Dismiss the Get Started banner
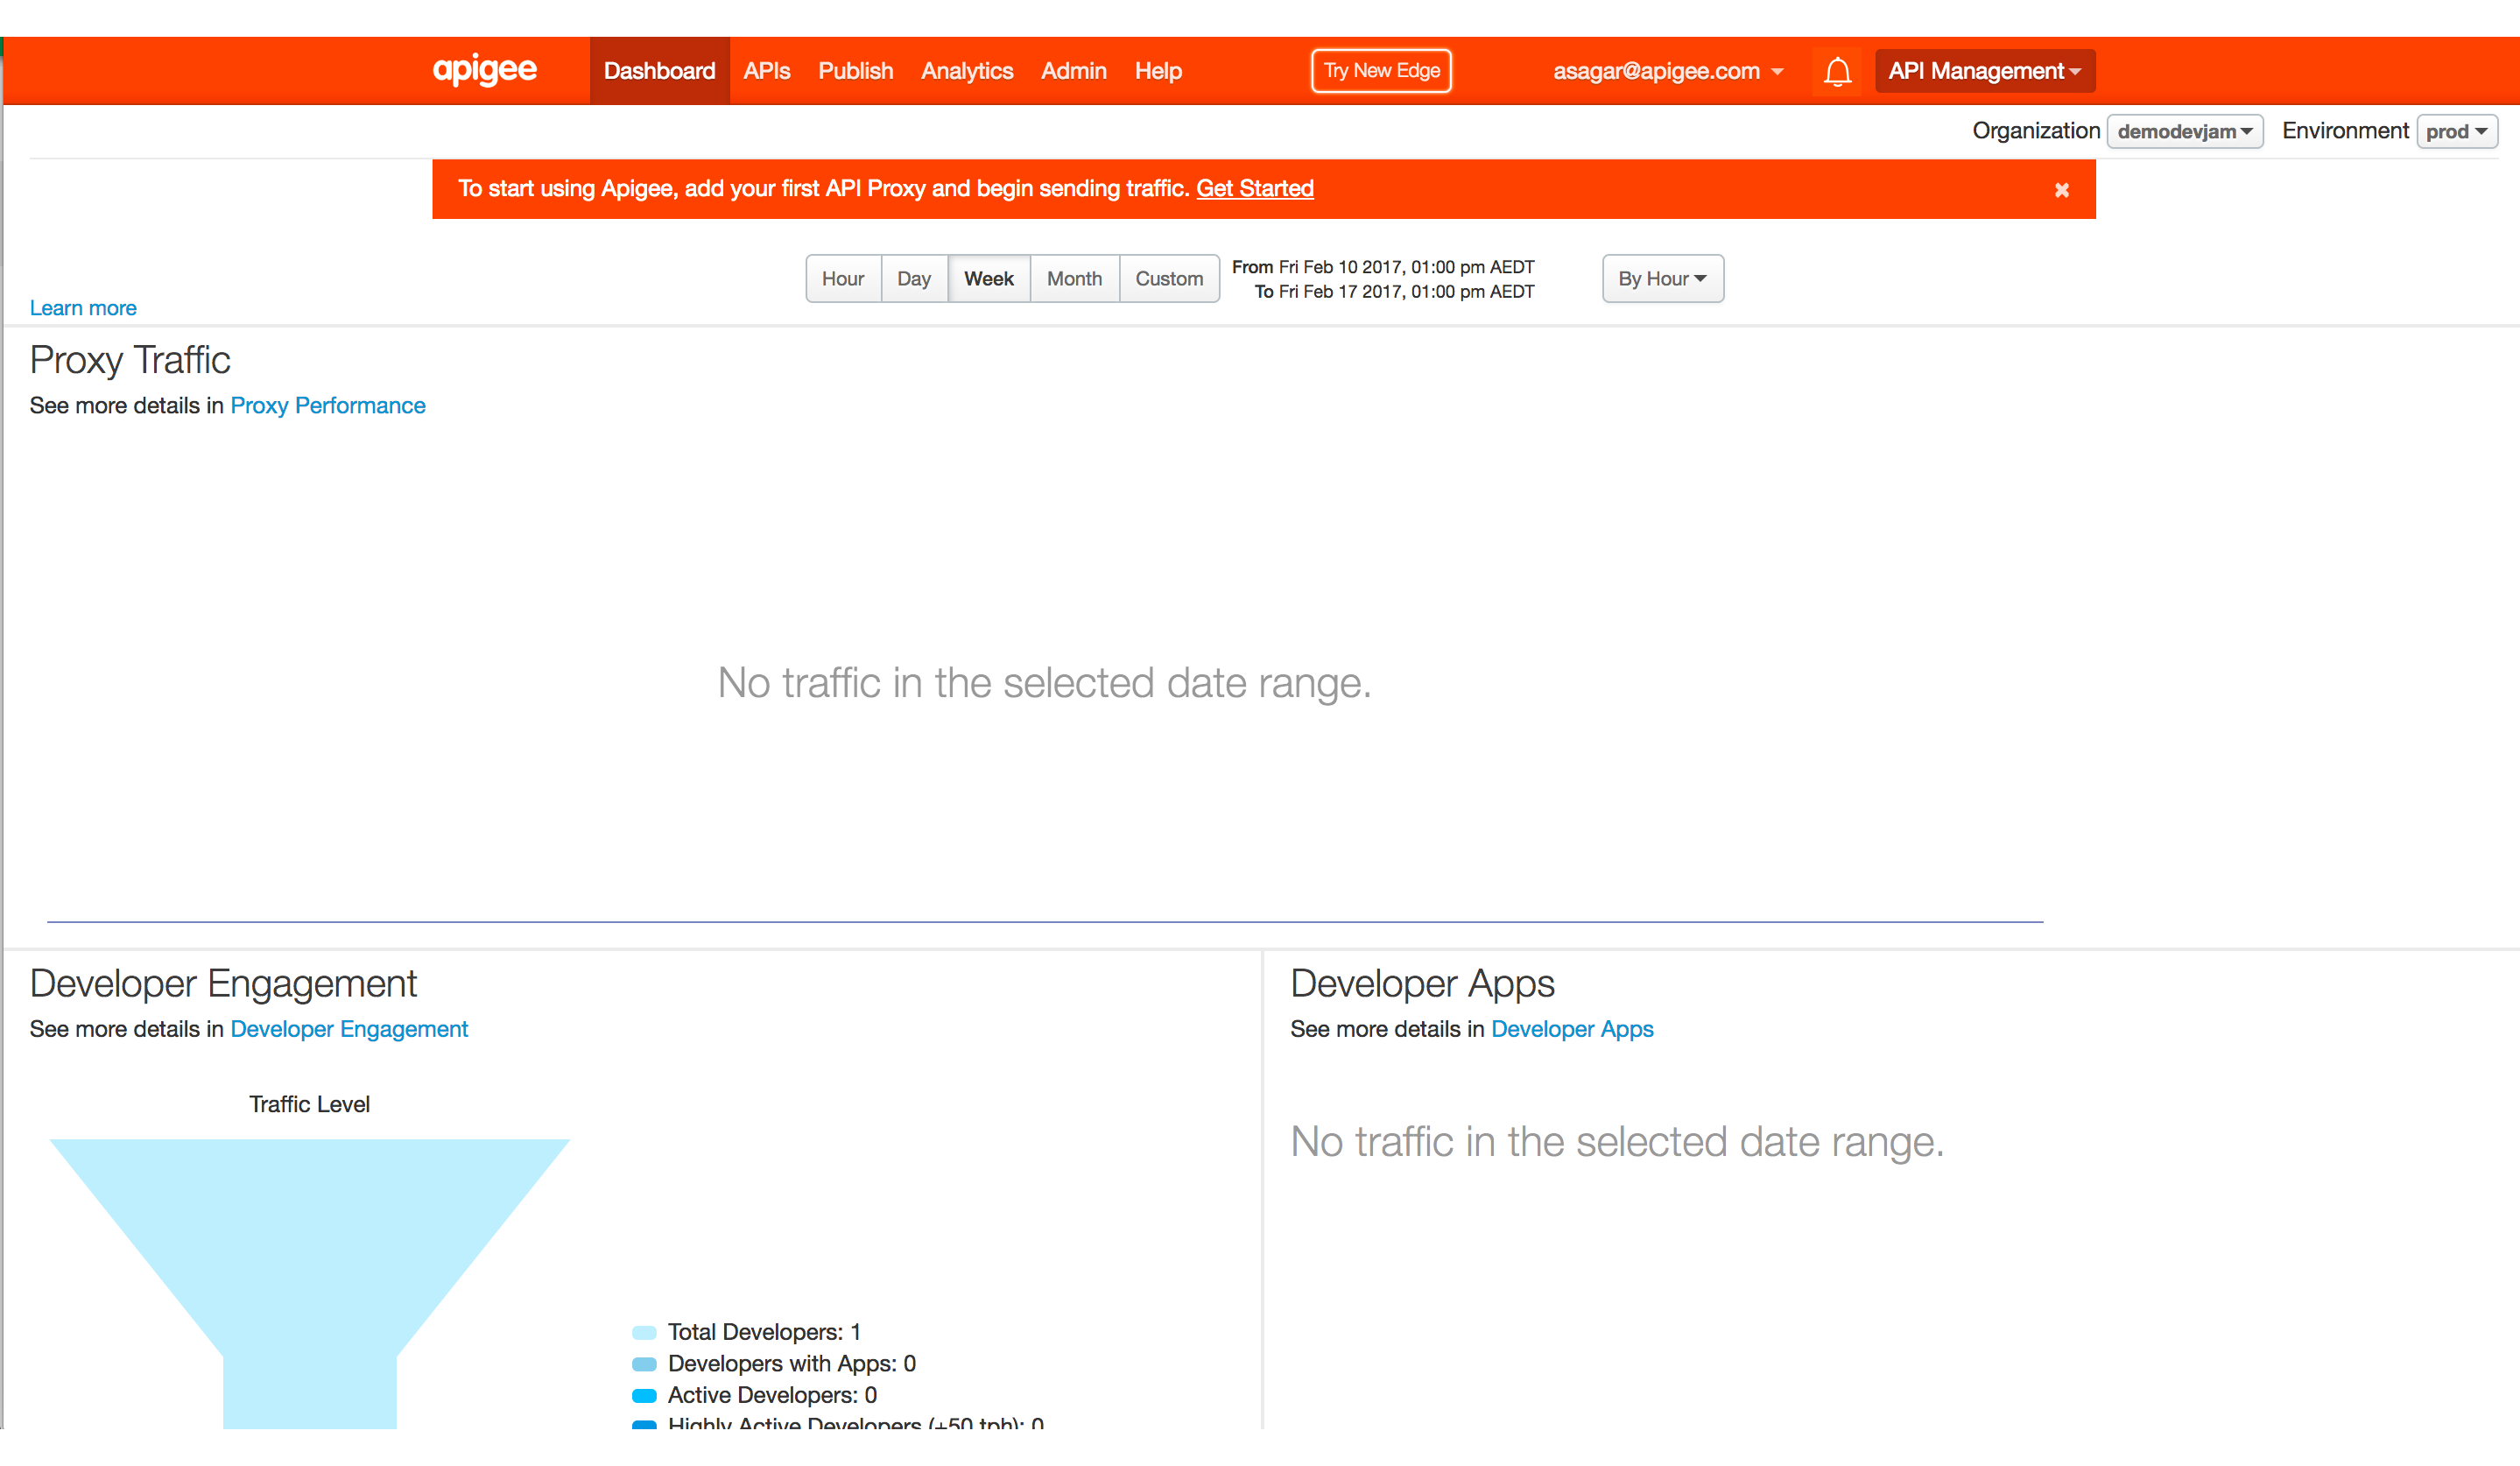Image resolution: width=2520 pixels, height=1466 pixels. click(2061, 190)
